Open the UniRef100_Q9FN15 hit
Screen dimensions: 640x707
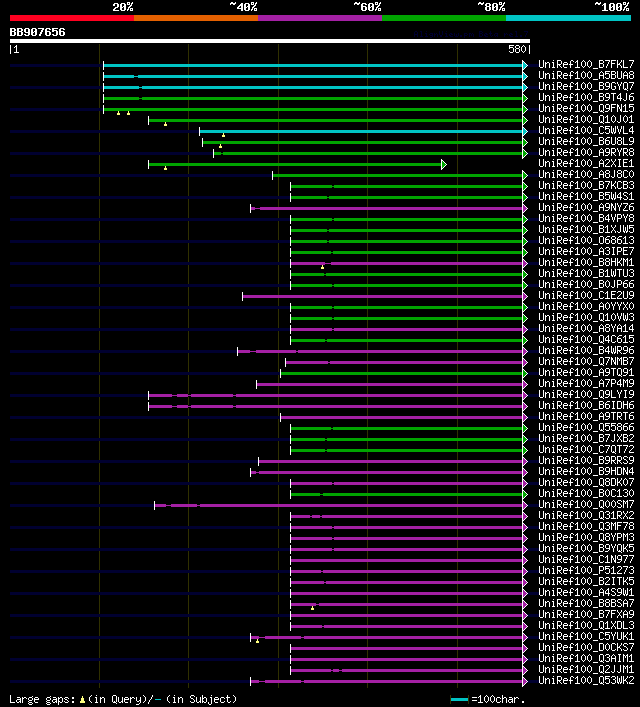(x=586, y=108)
